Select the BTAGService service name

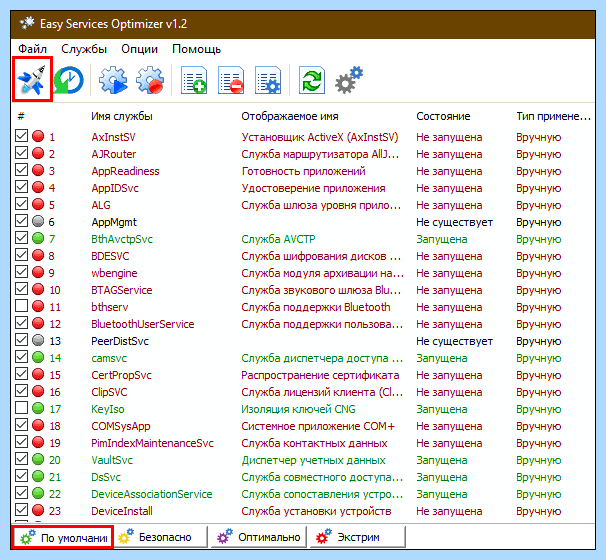122,290
